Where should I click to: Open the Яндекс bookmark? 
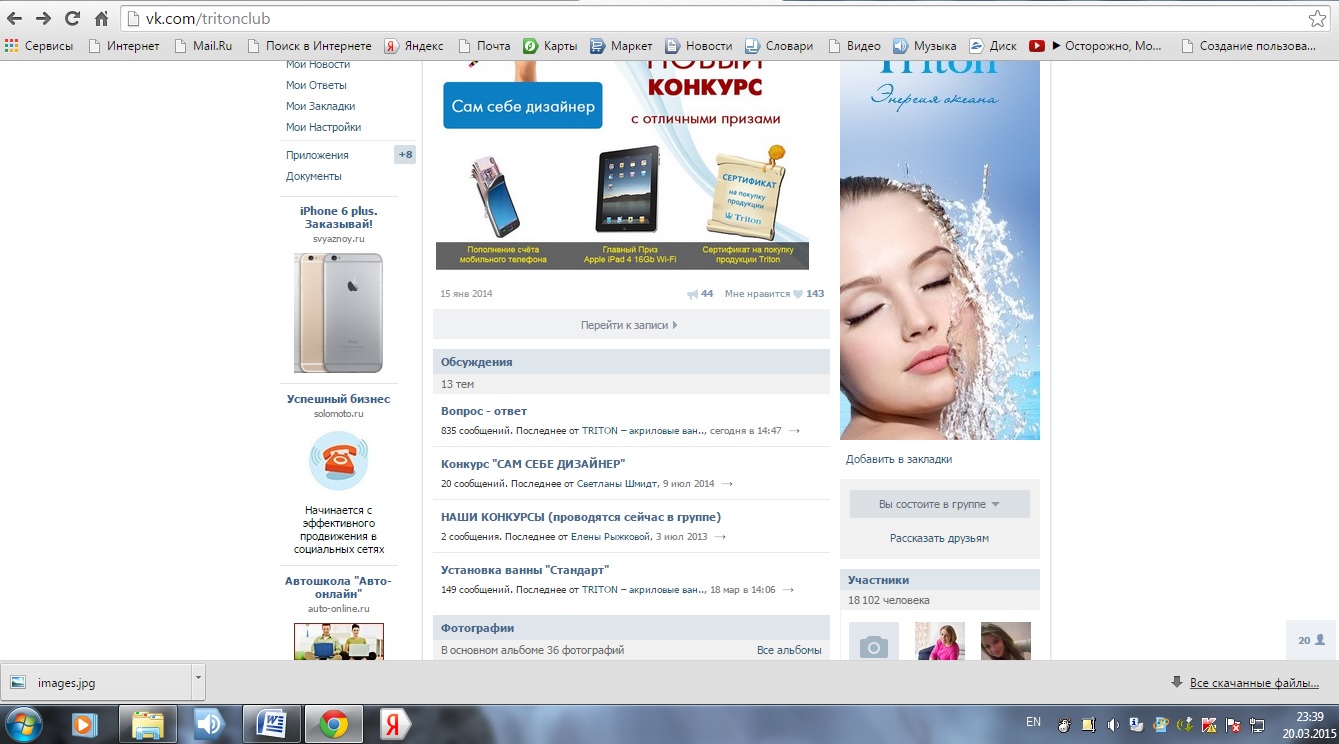pyautogui.click(x=414, y=46)
